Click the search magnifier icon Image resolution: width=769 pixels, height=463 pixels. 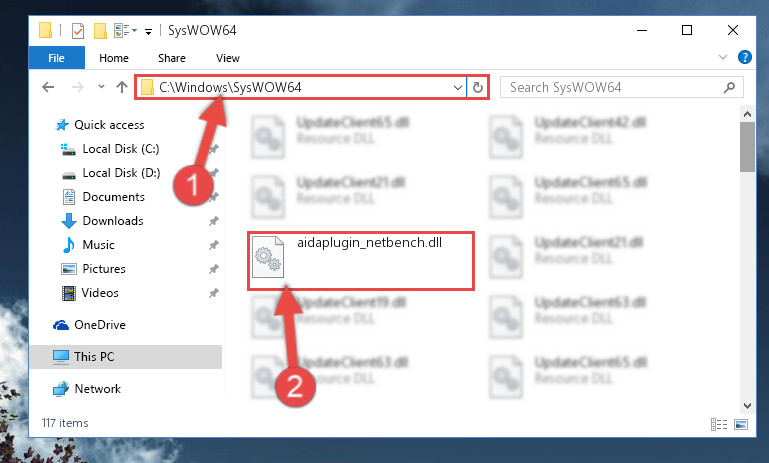click(x=729, y=87)
